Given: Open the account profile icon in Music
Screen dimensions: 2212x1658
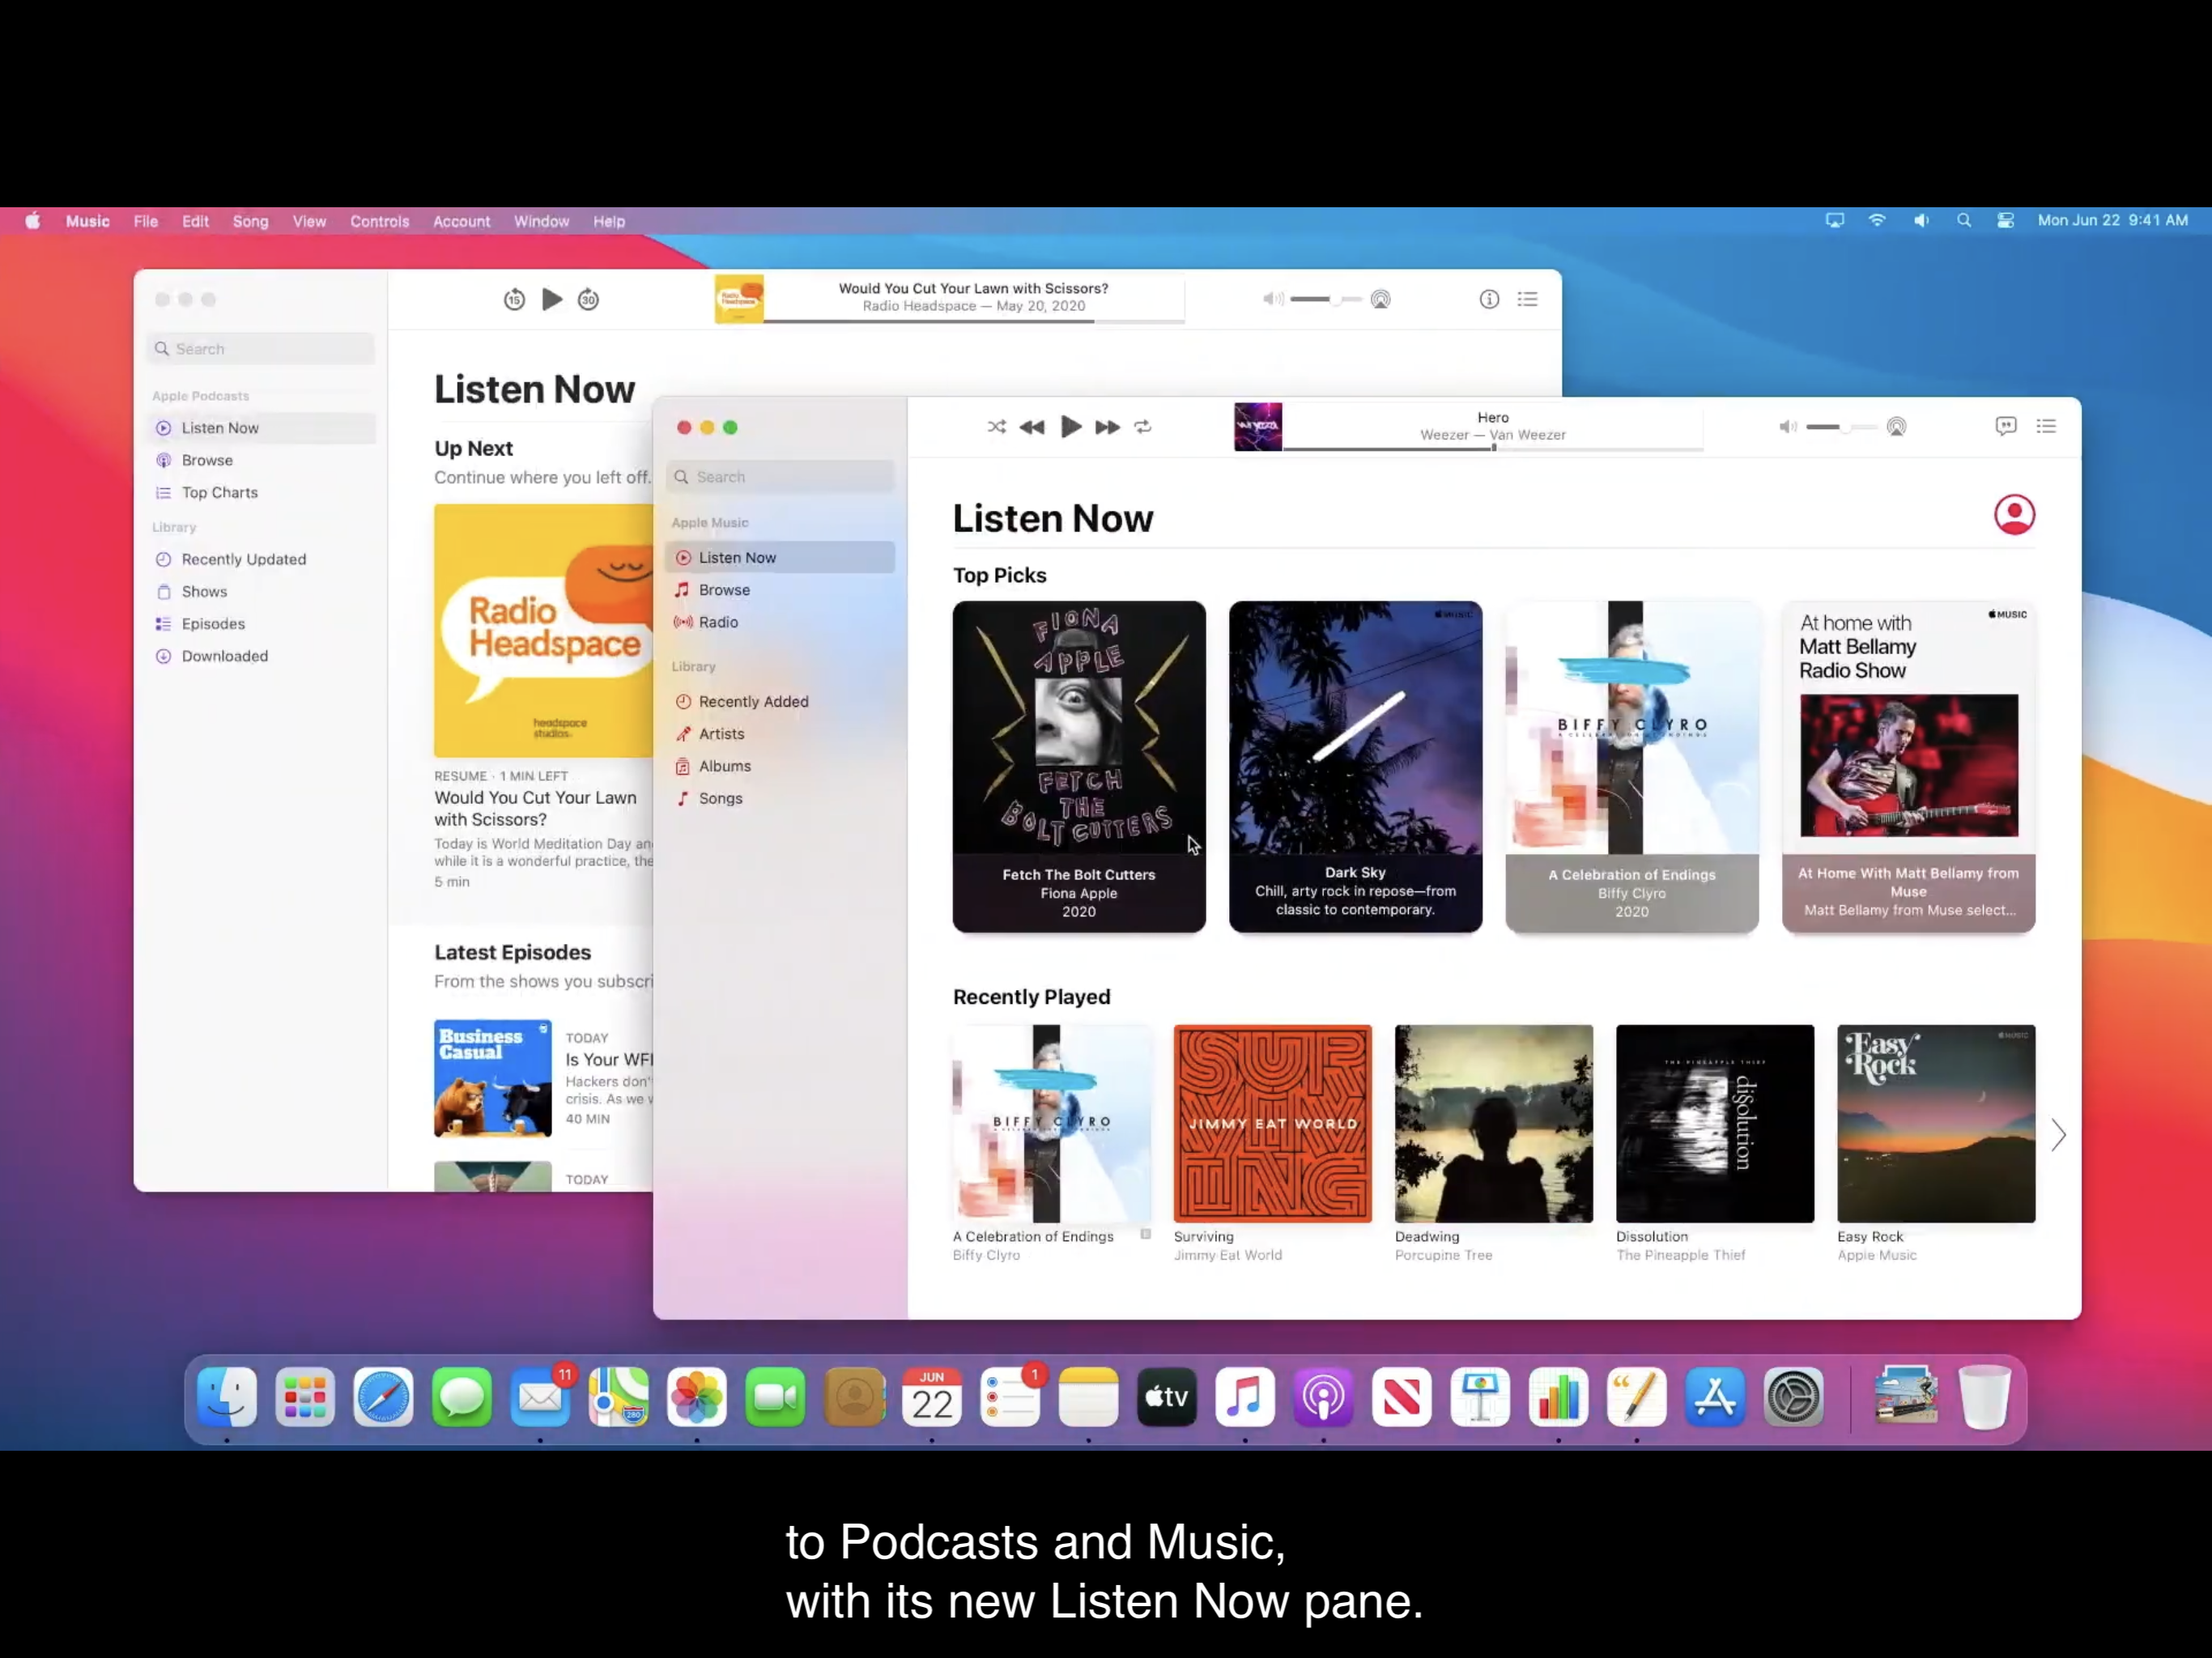Looking at the screenshot, I should tap(2014, 515).
